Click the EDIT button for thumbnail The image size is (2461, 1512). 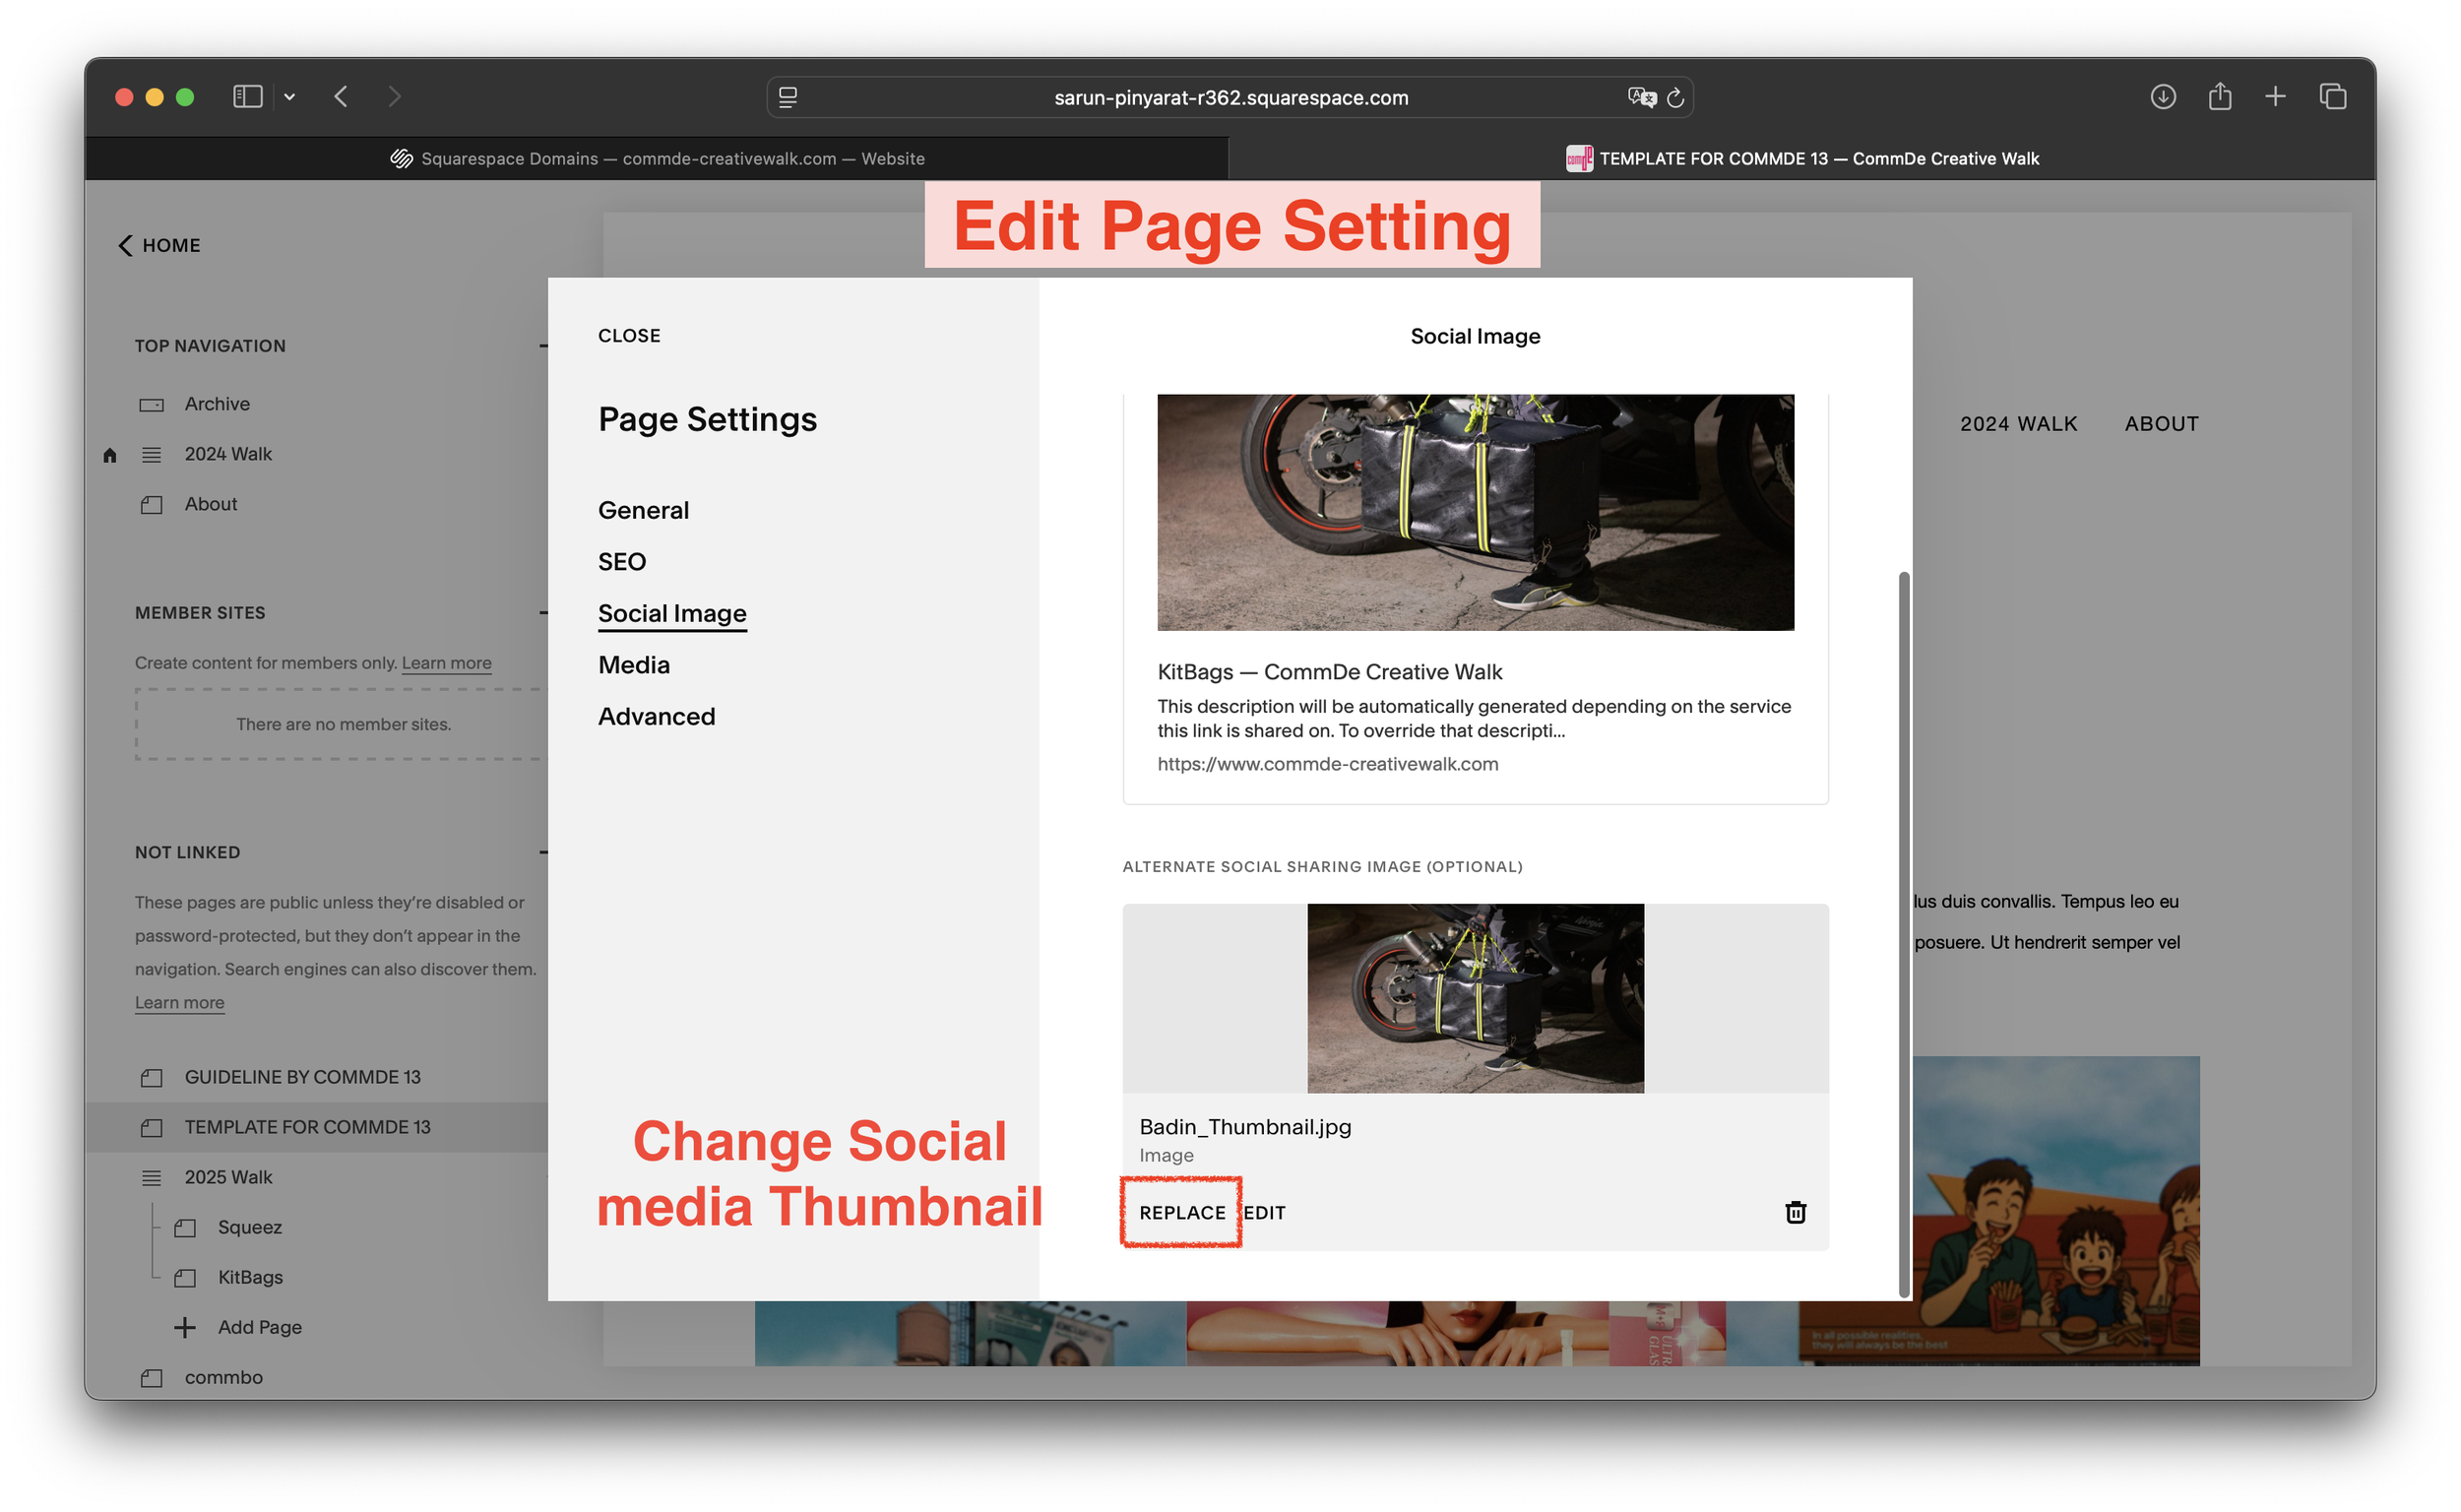(x=1265, y=1212)
